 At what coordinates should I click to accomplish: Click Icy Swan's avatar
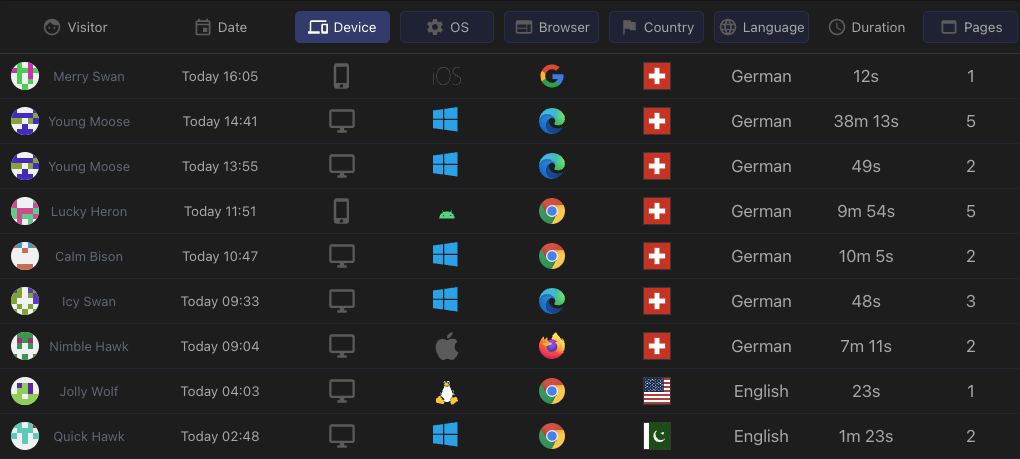25,301
